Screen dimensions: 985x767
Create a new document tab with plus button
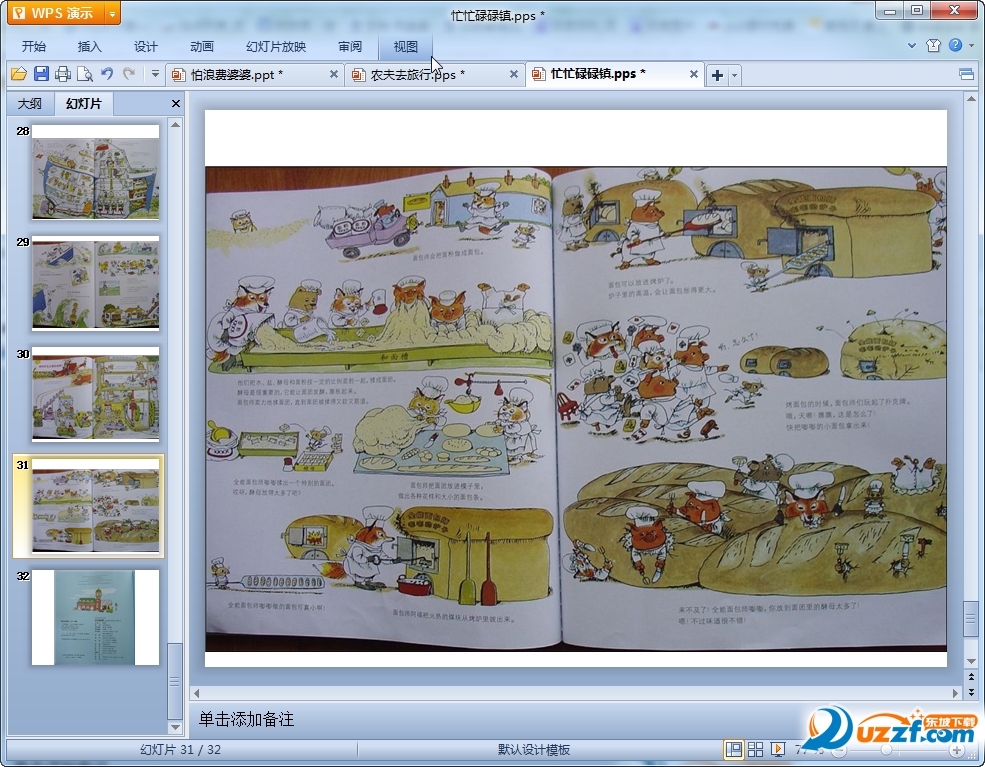click(717, 75)
